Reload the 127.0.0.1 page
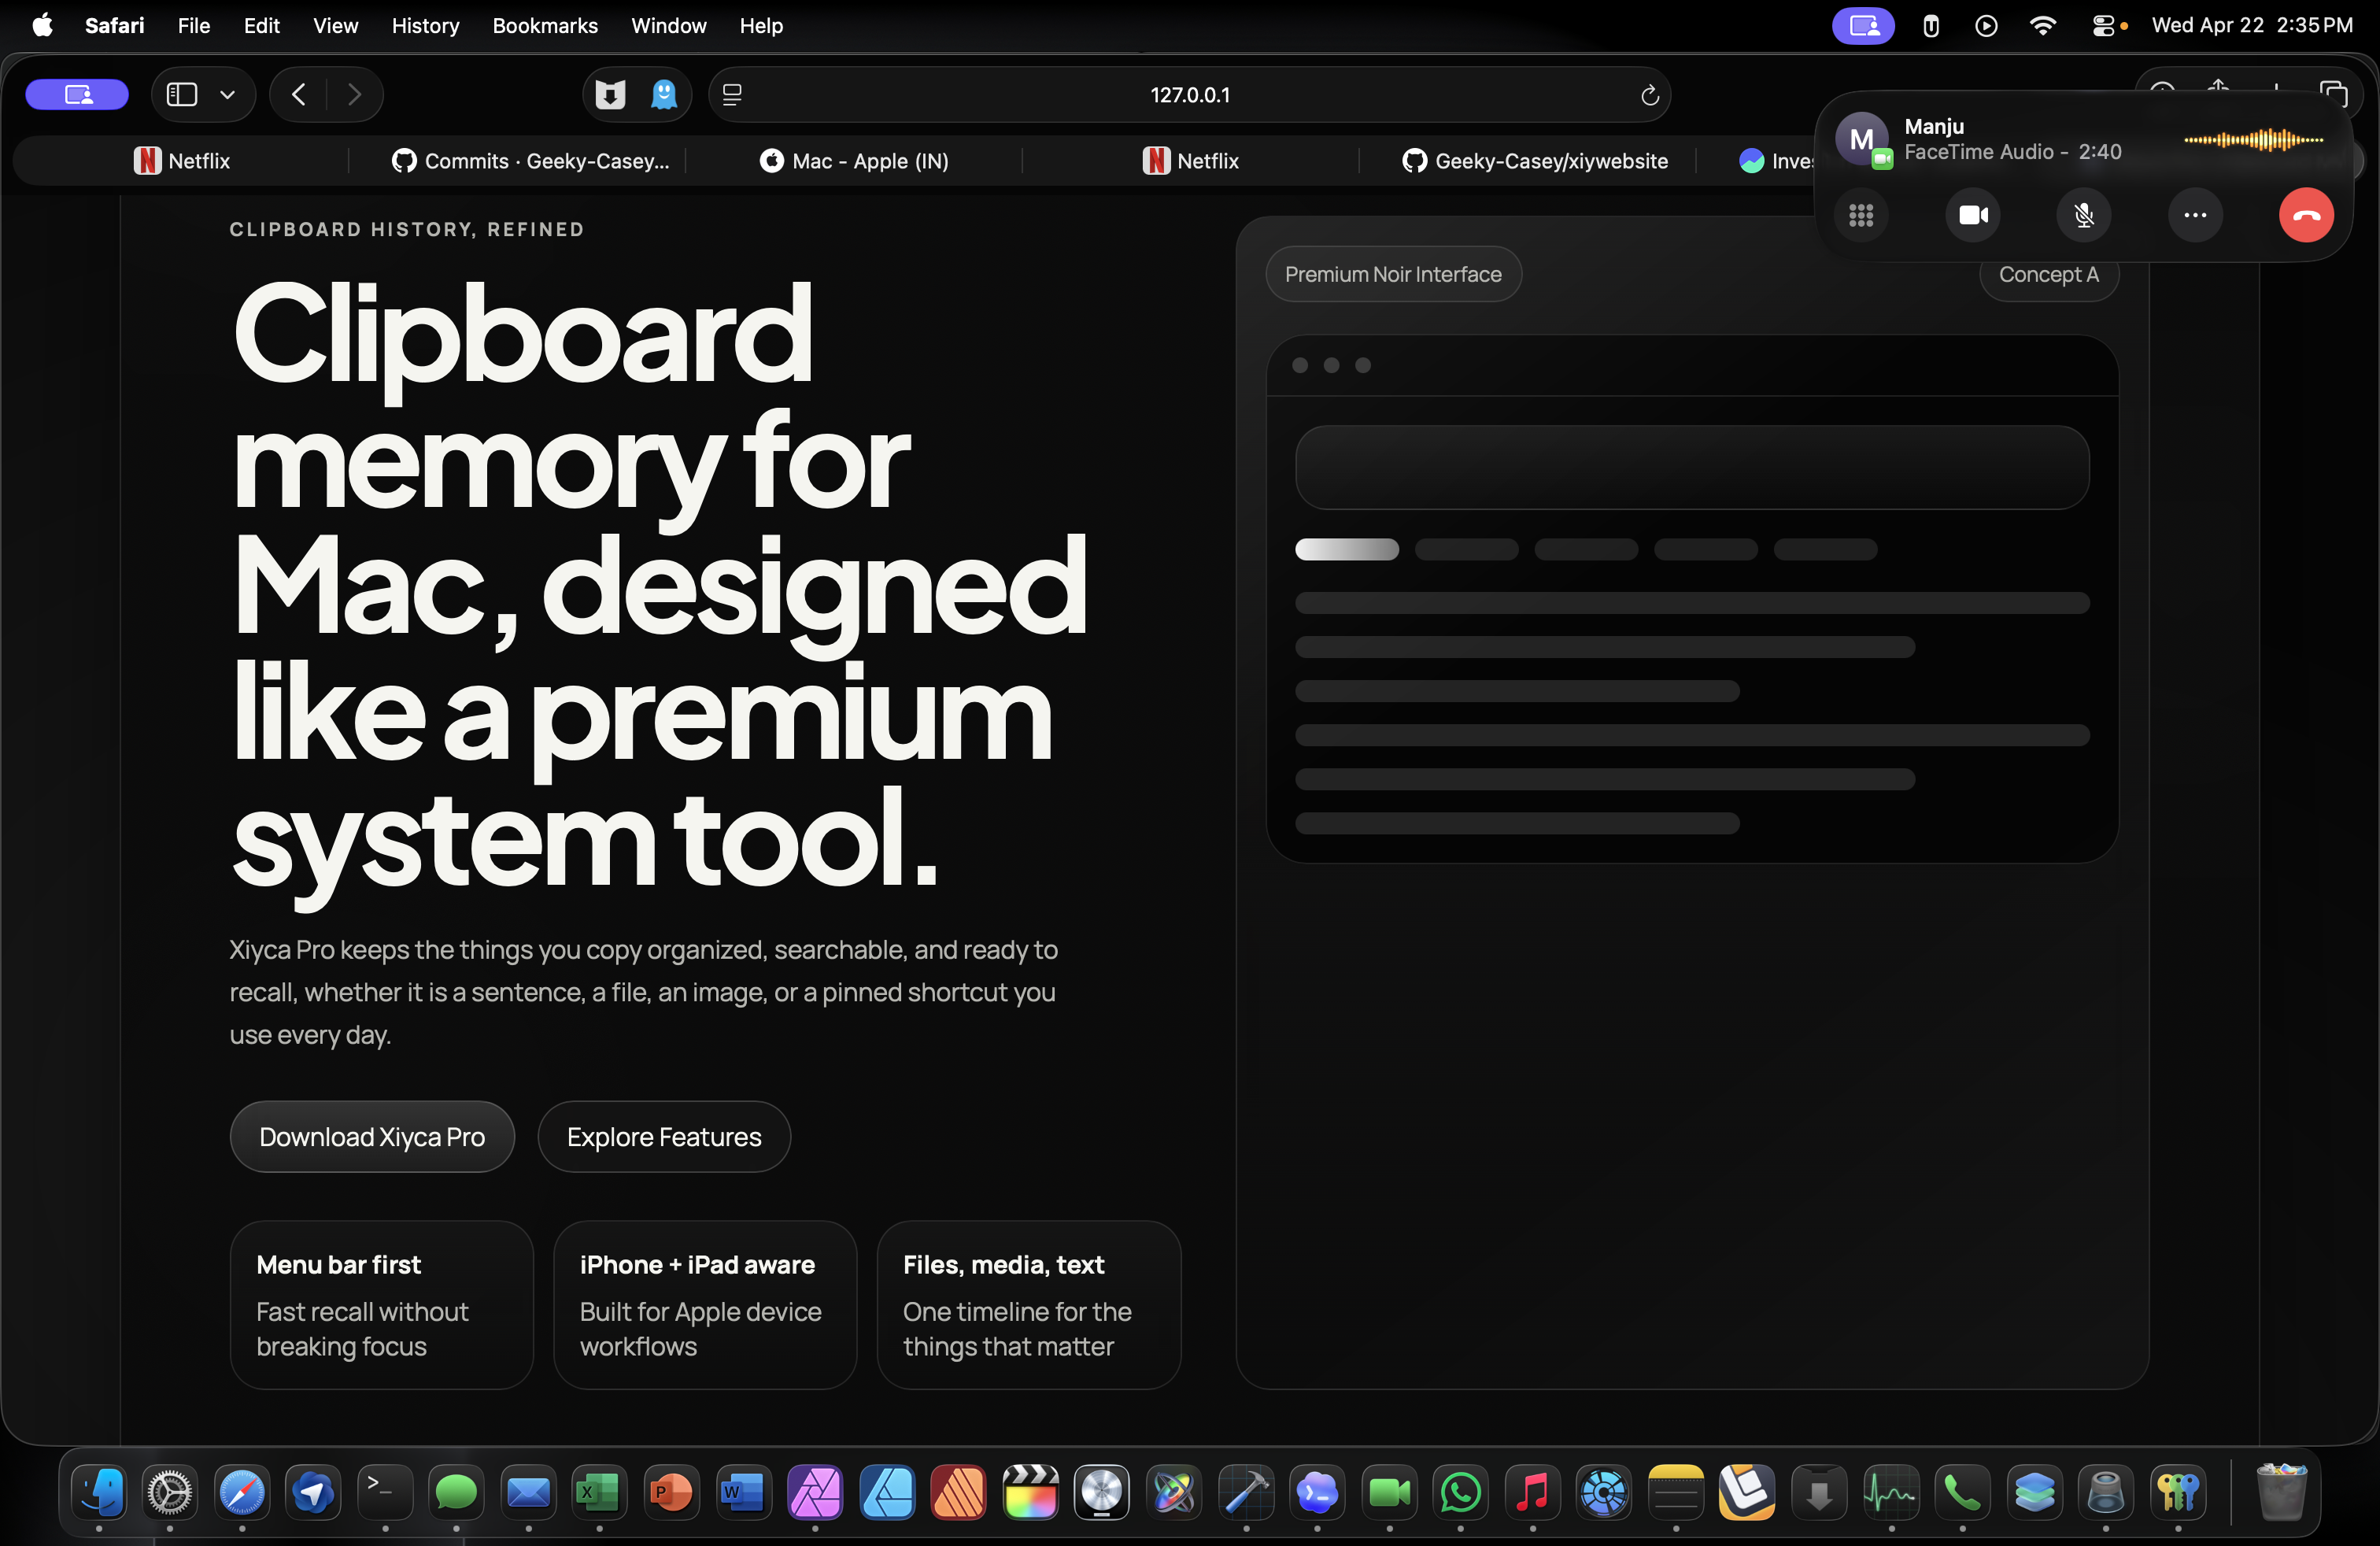The width and height of the screenshot is (2380, 1546). coord(1649,95)
